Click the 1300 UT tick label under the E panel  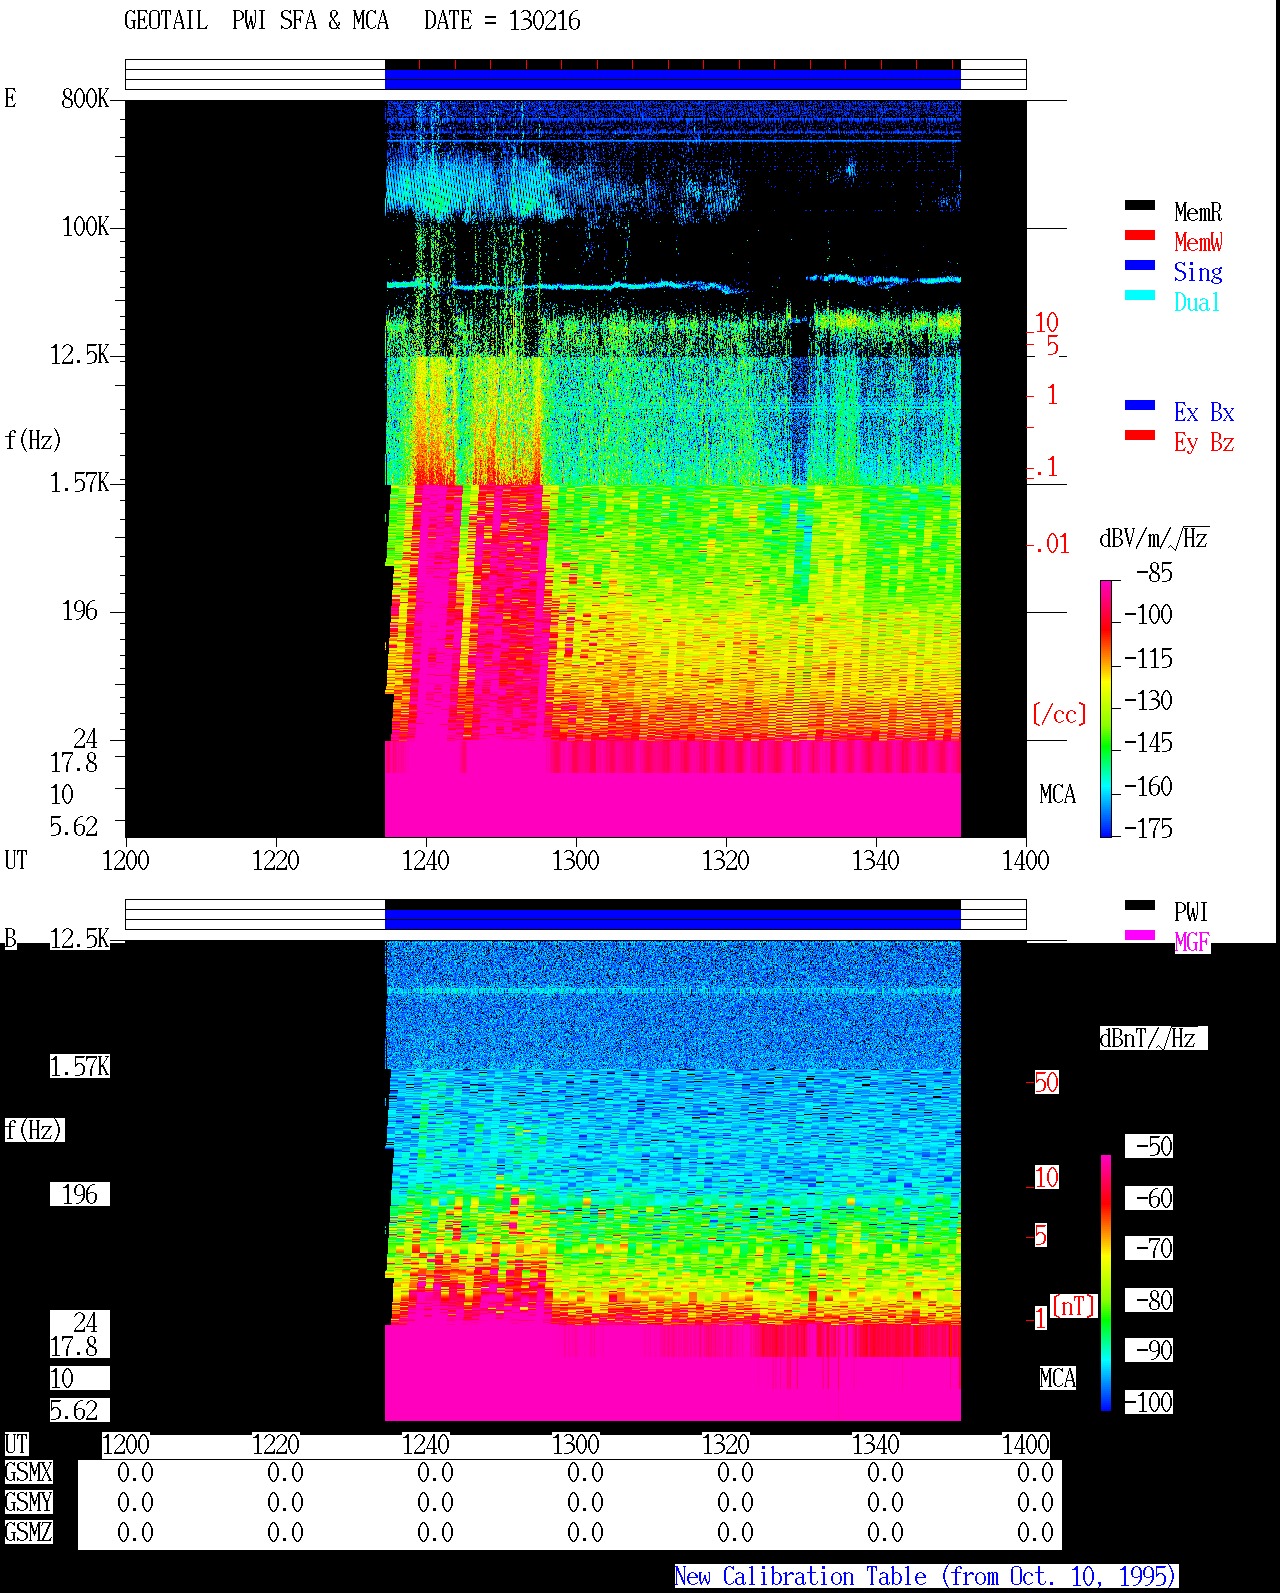click(576, 861)
